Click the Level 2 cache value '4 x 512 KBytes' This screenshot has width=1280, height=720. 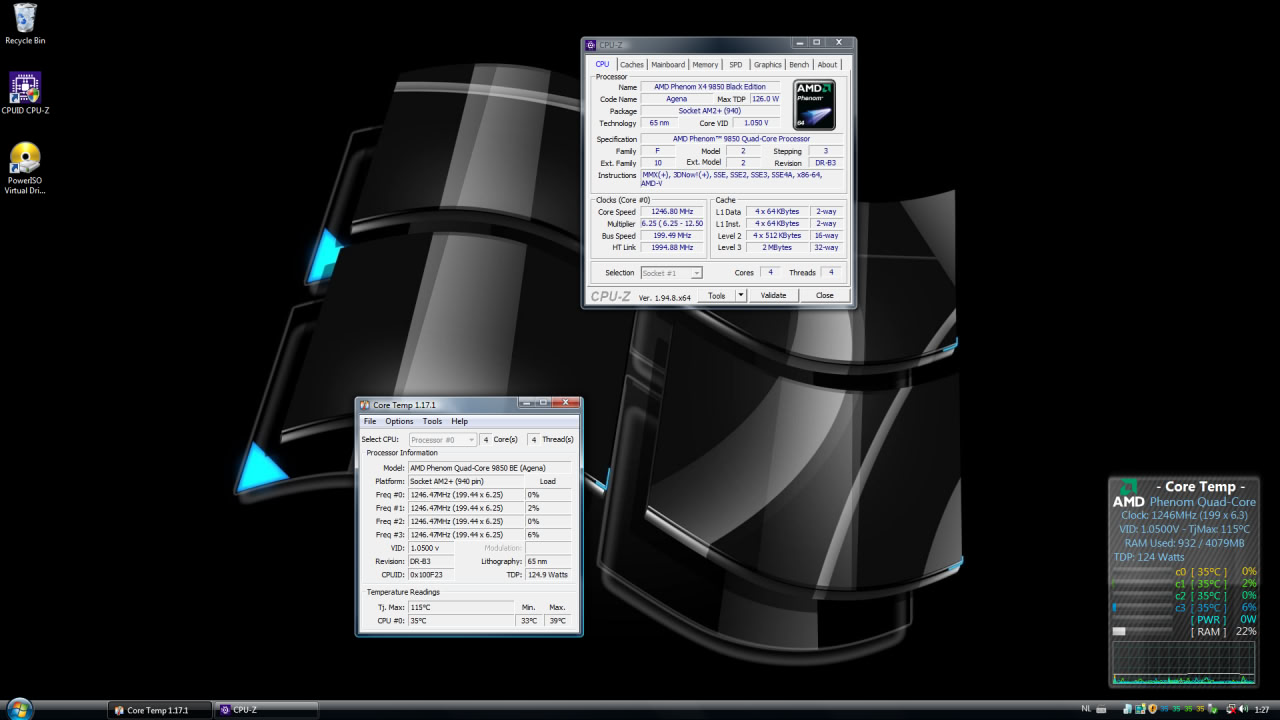777,236
